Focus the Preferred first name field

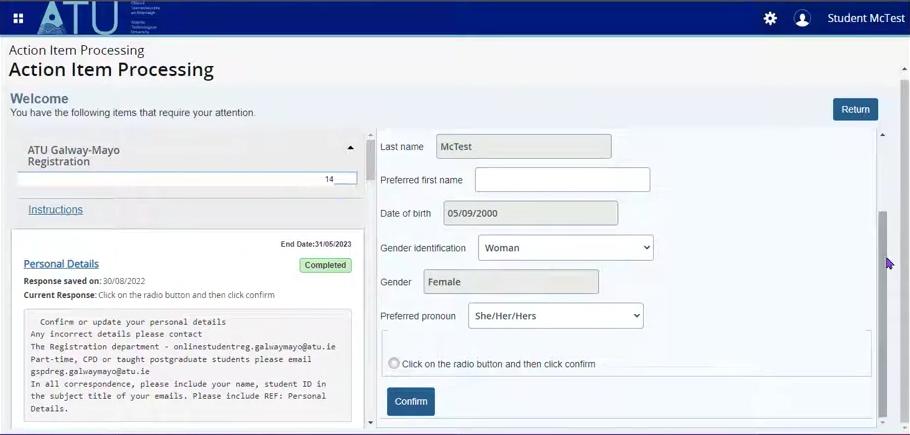(562, 180)
